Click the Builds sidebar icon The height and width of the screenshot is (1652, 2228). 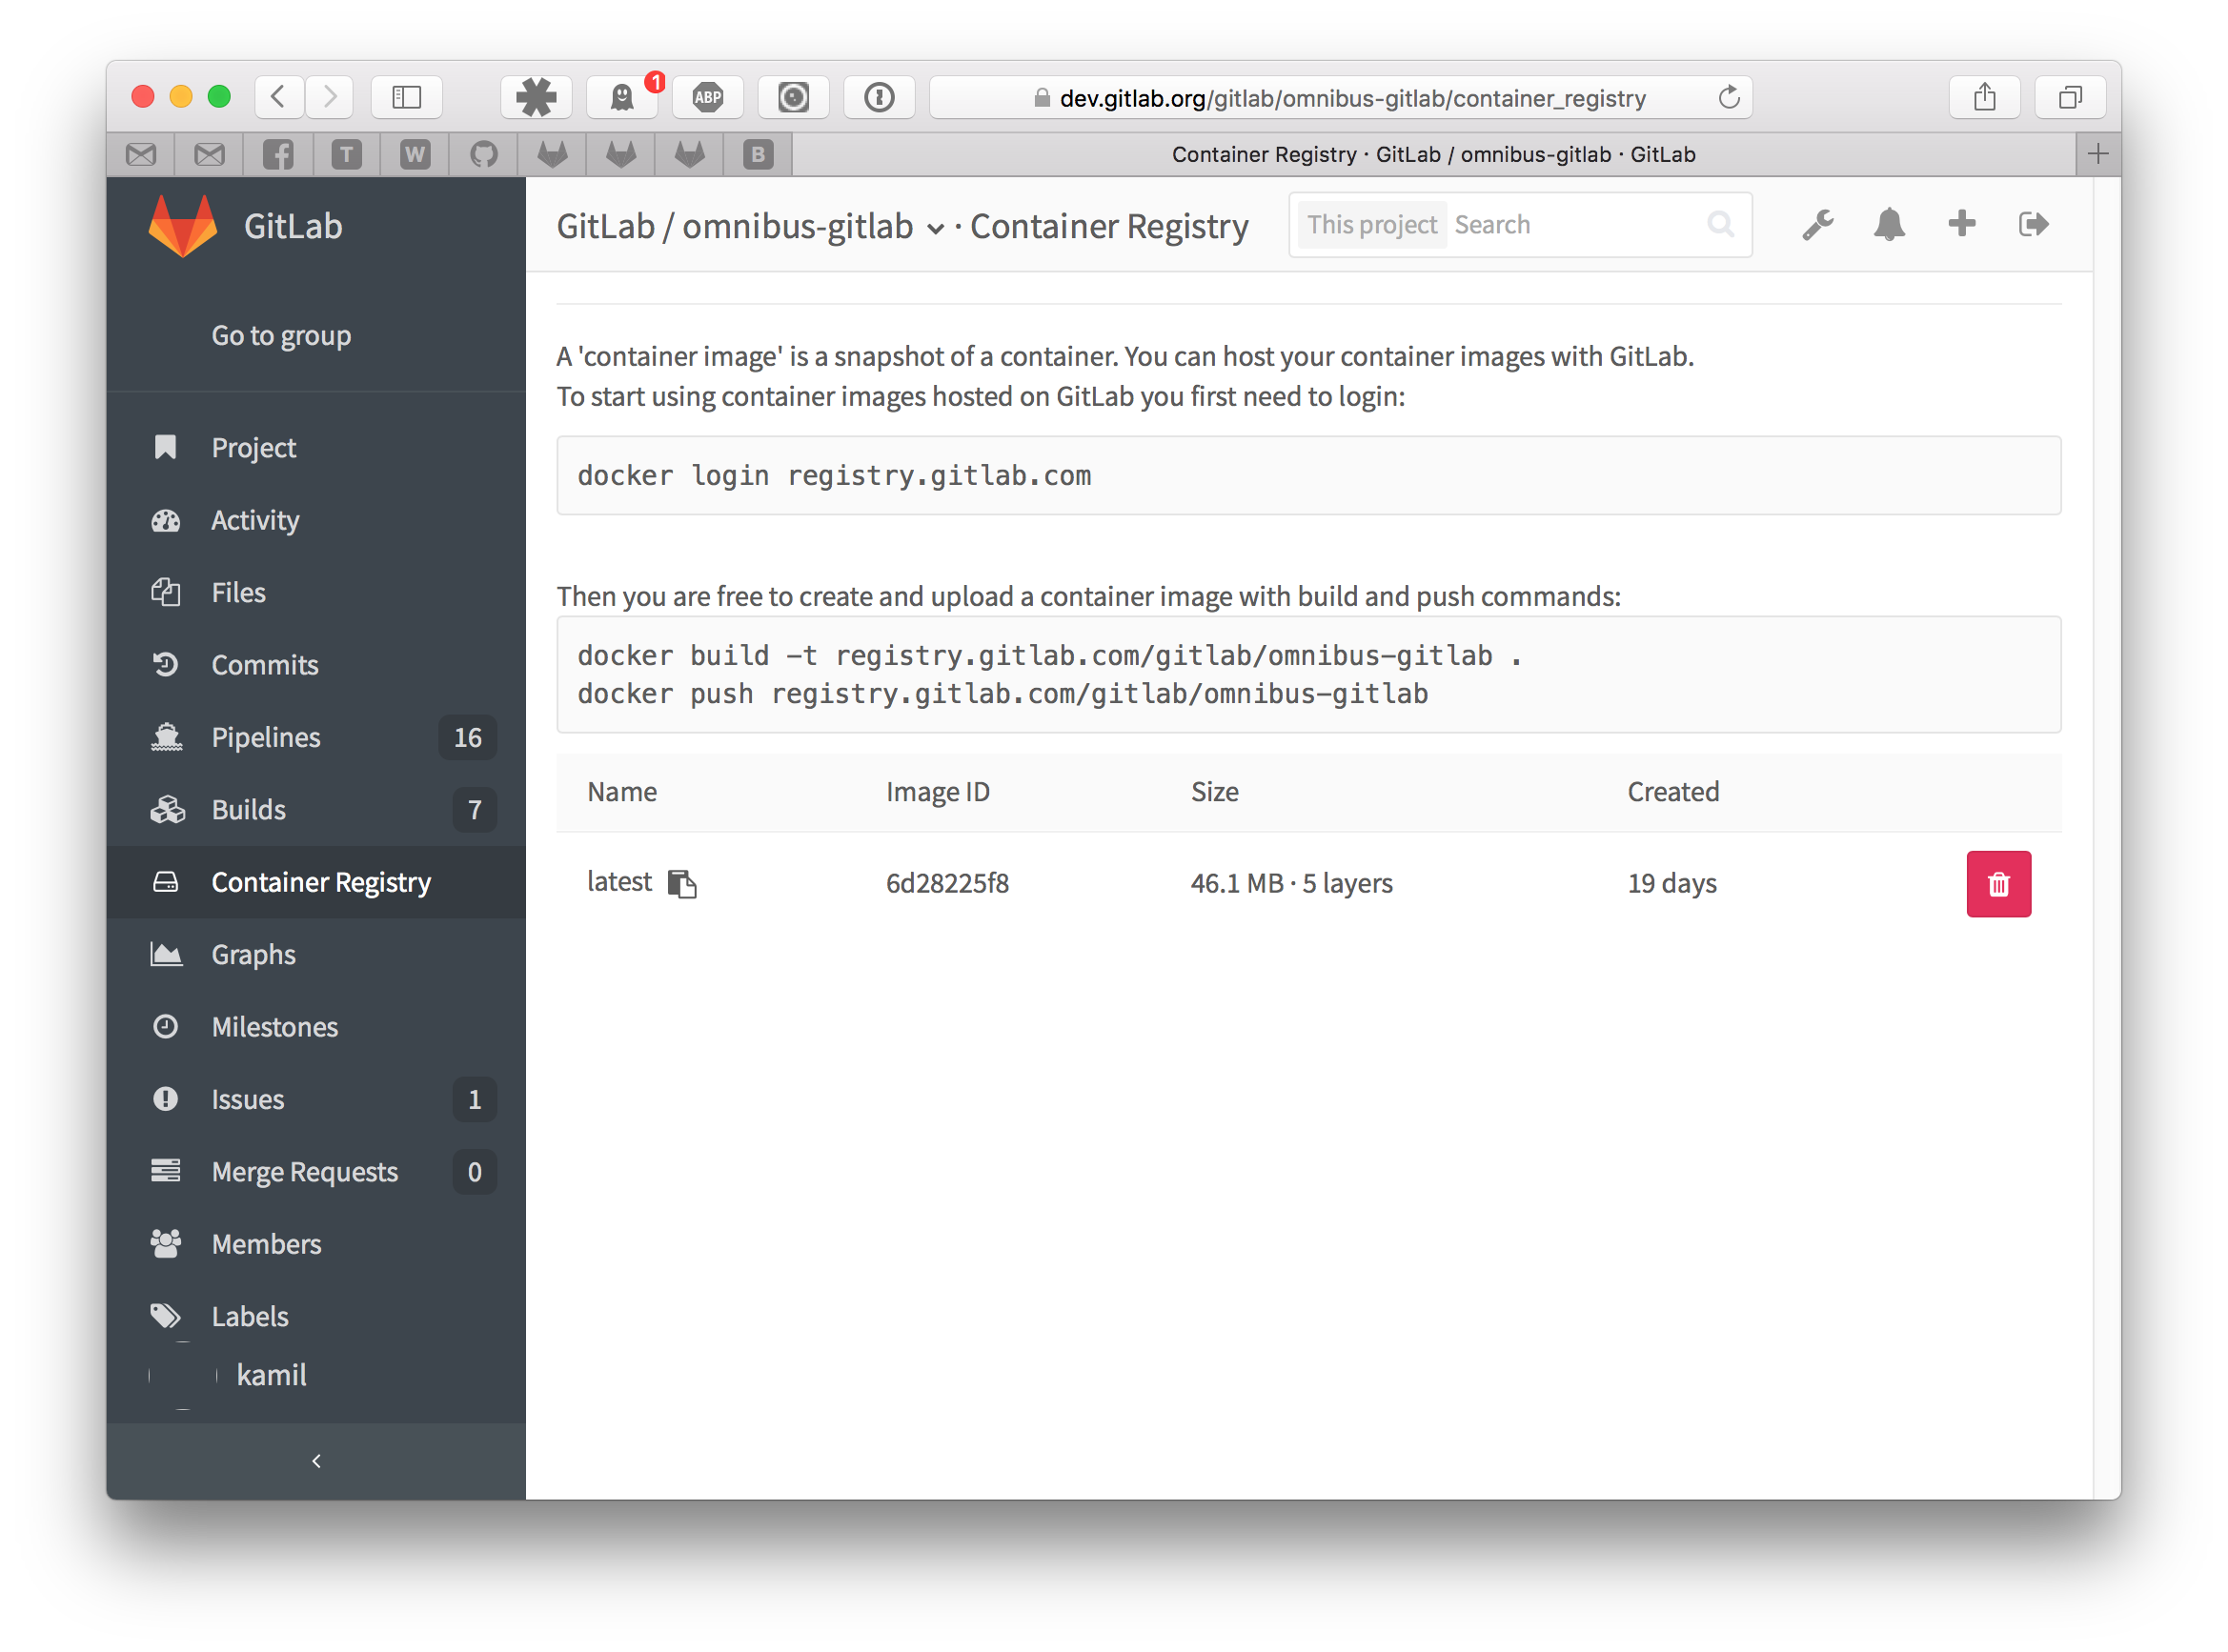[169, 809]
